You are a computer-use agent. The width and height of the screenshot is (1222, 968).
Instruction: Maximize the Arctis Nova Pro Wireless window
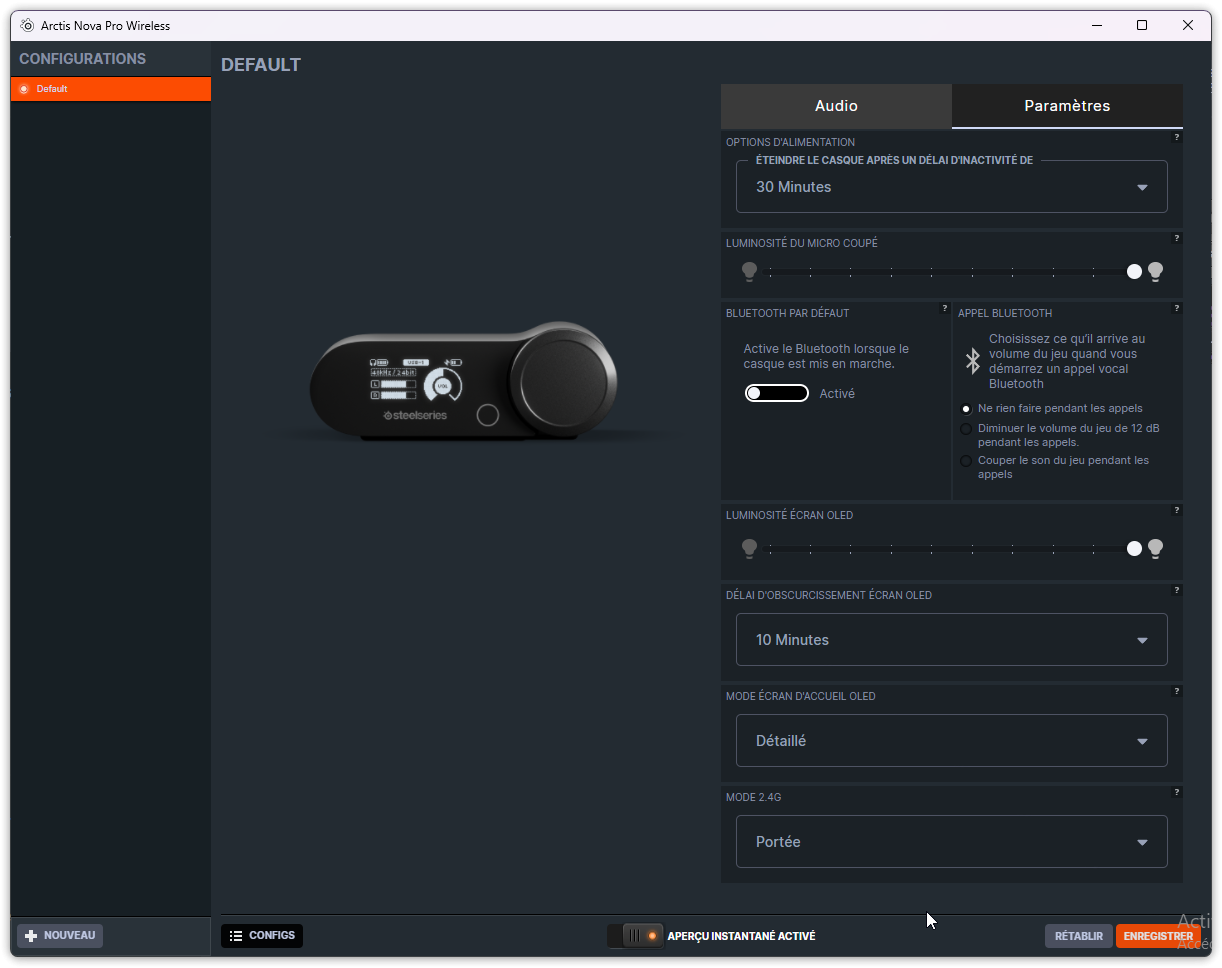[x=1142, y=26]
